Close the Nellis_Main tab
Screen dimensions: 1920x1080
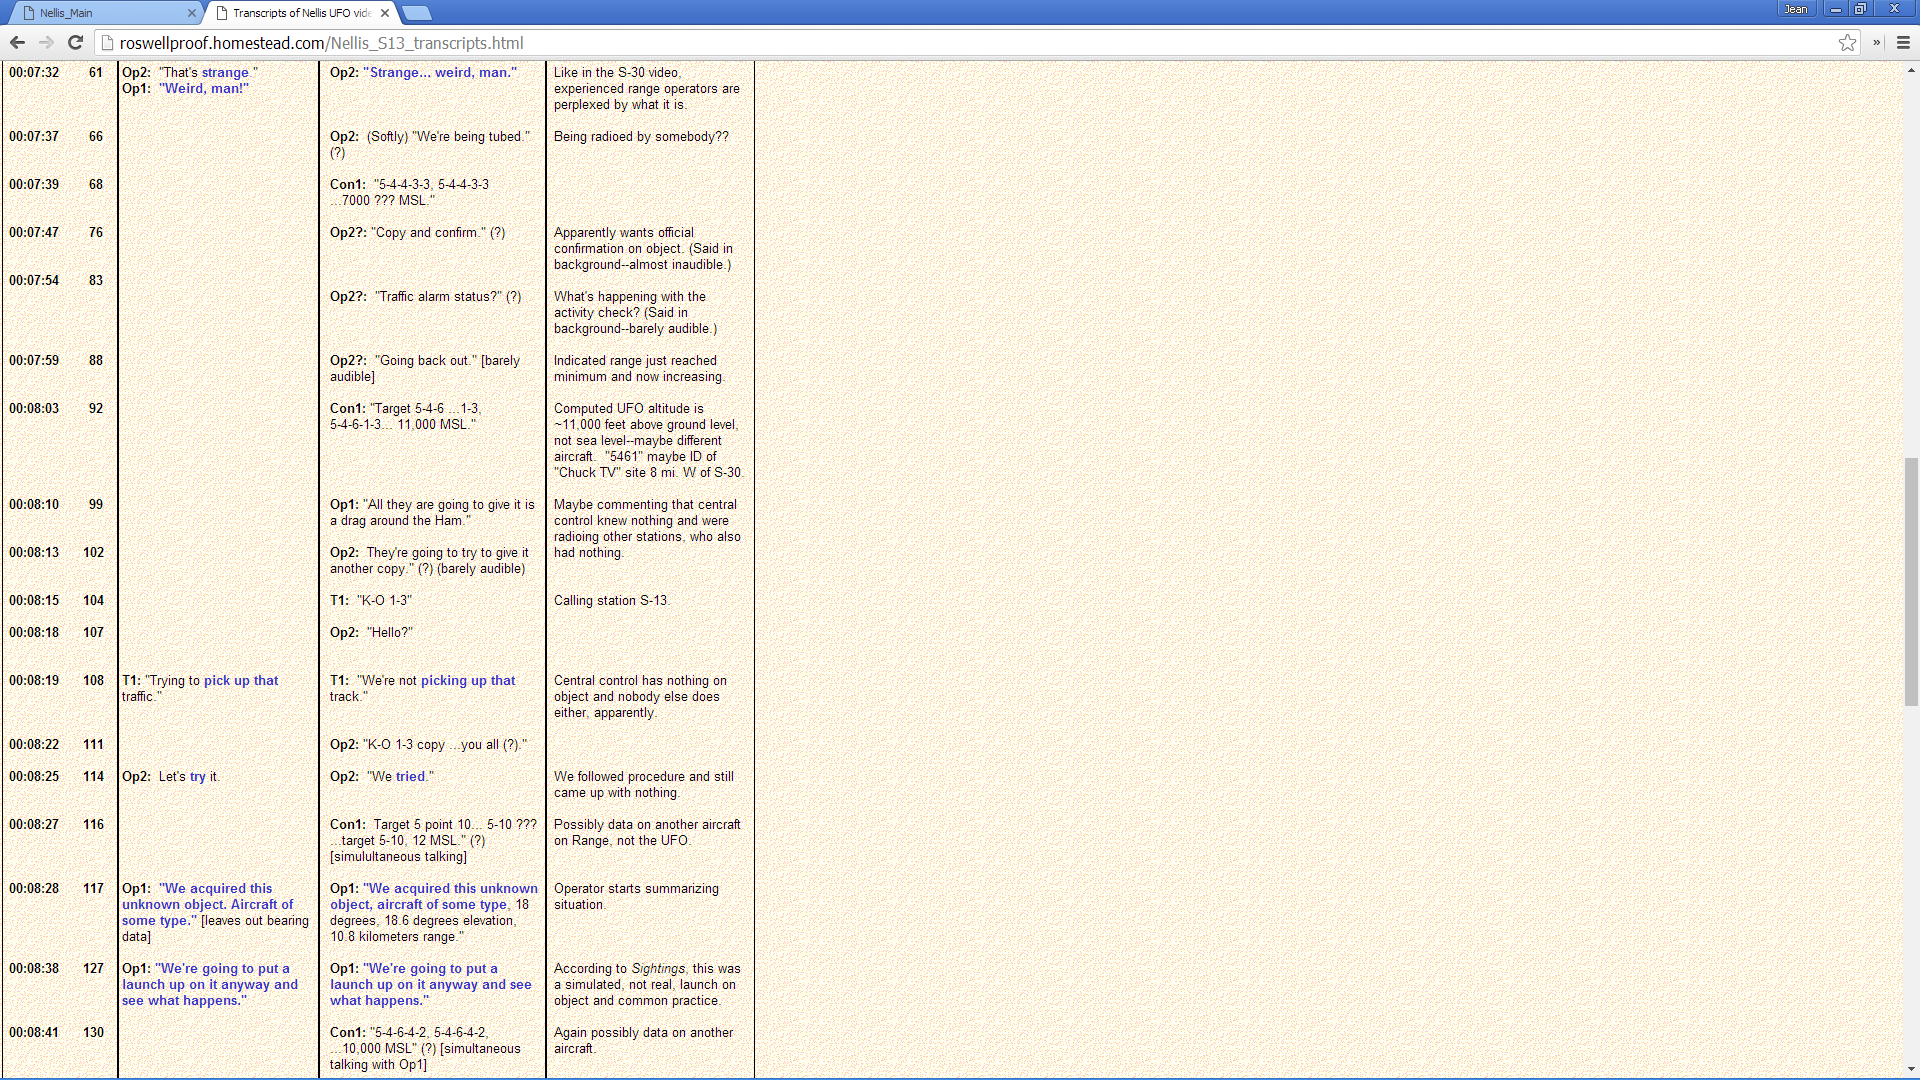192,13
